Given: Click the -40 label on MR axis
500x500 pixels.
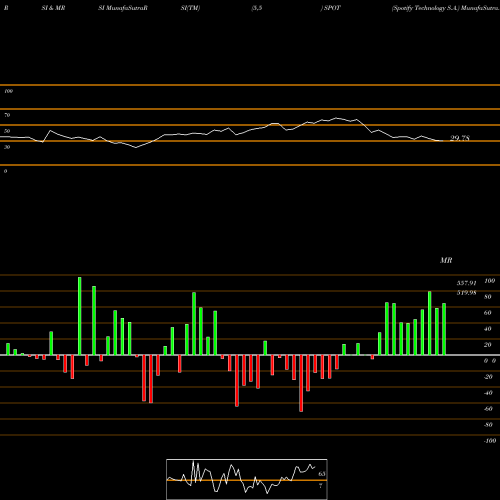Looking at the screenshot, I should tap(488, 393).
